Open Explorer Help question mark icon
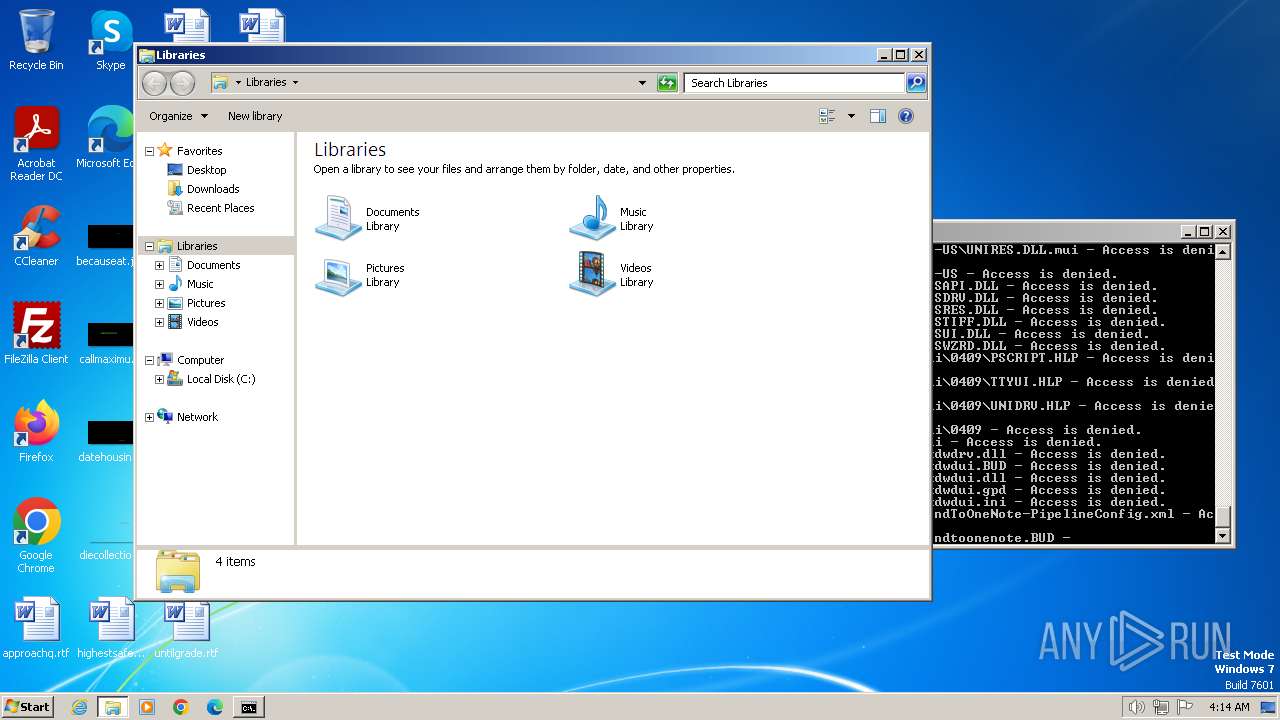The image size is (1280, 720). [906, 116]
